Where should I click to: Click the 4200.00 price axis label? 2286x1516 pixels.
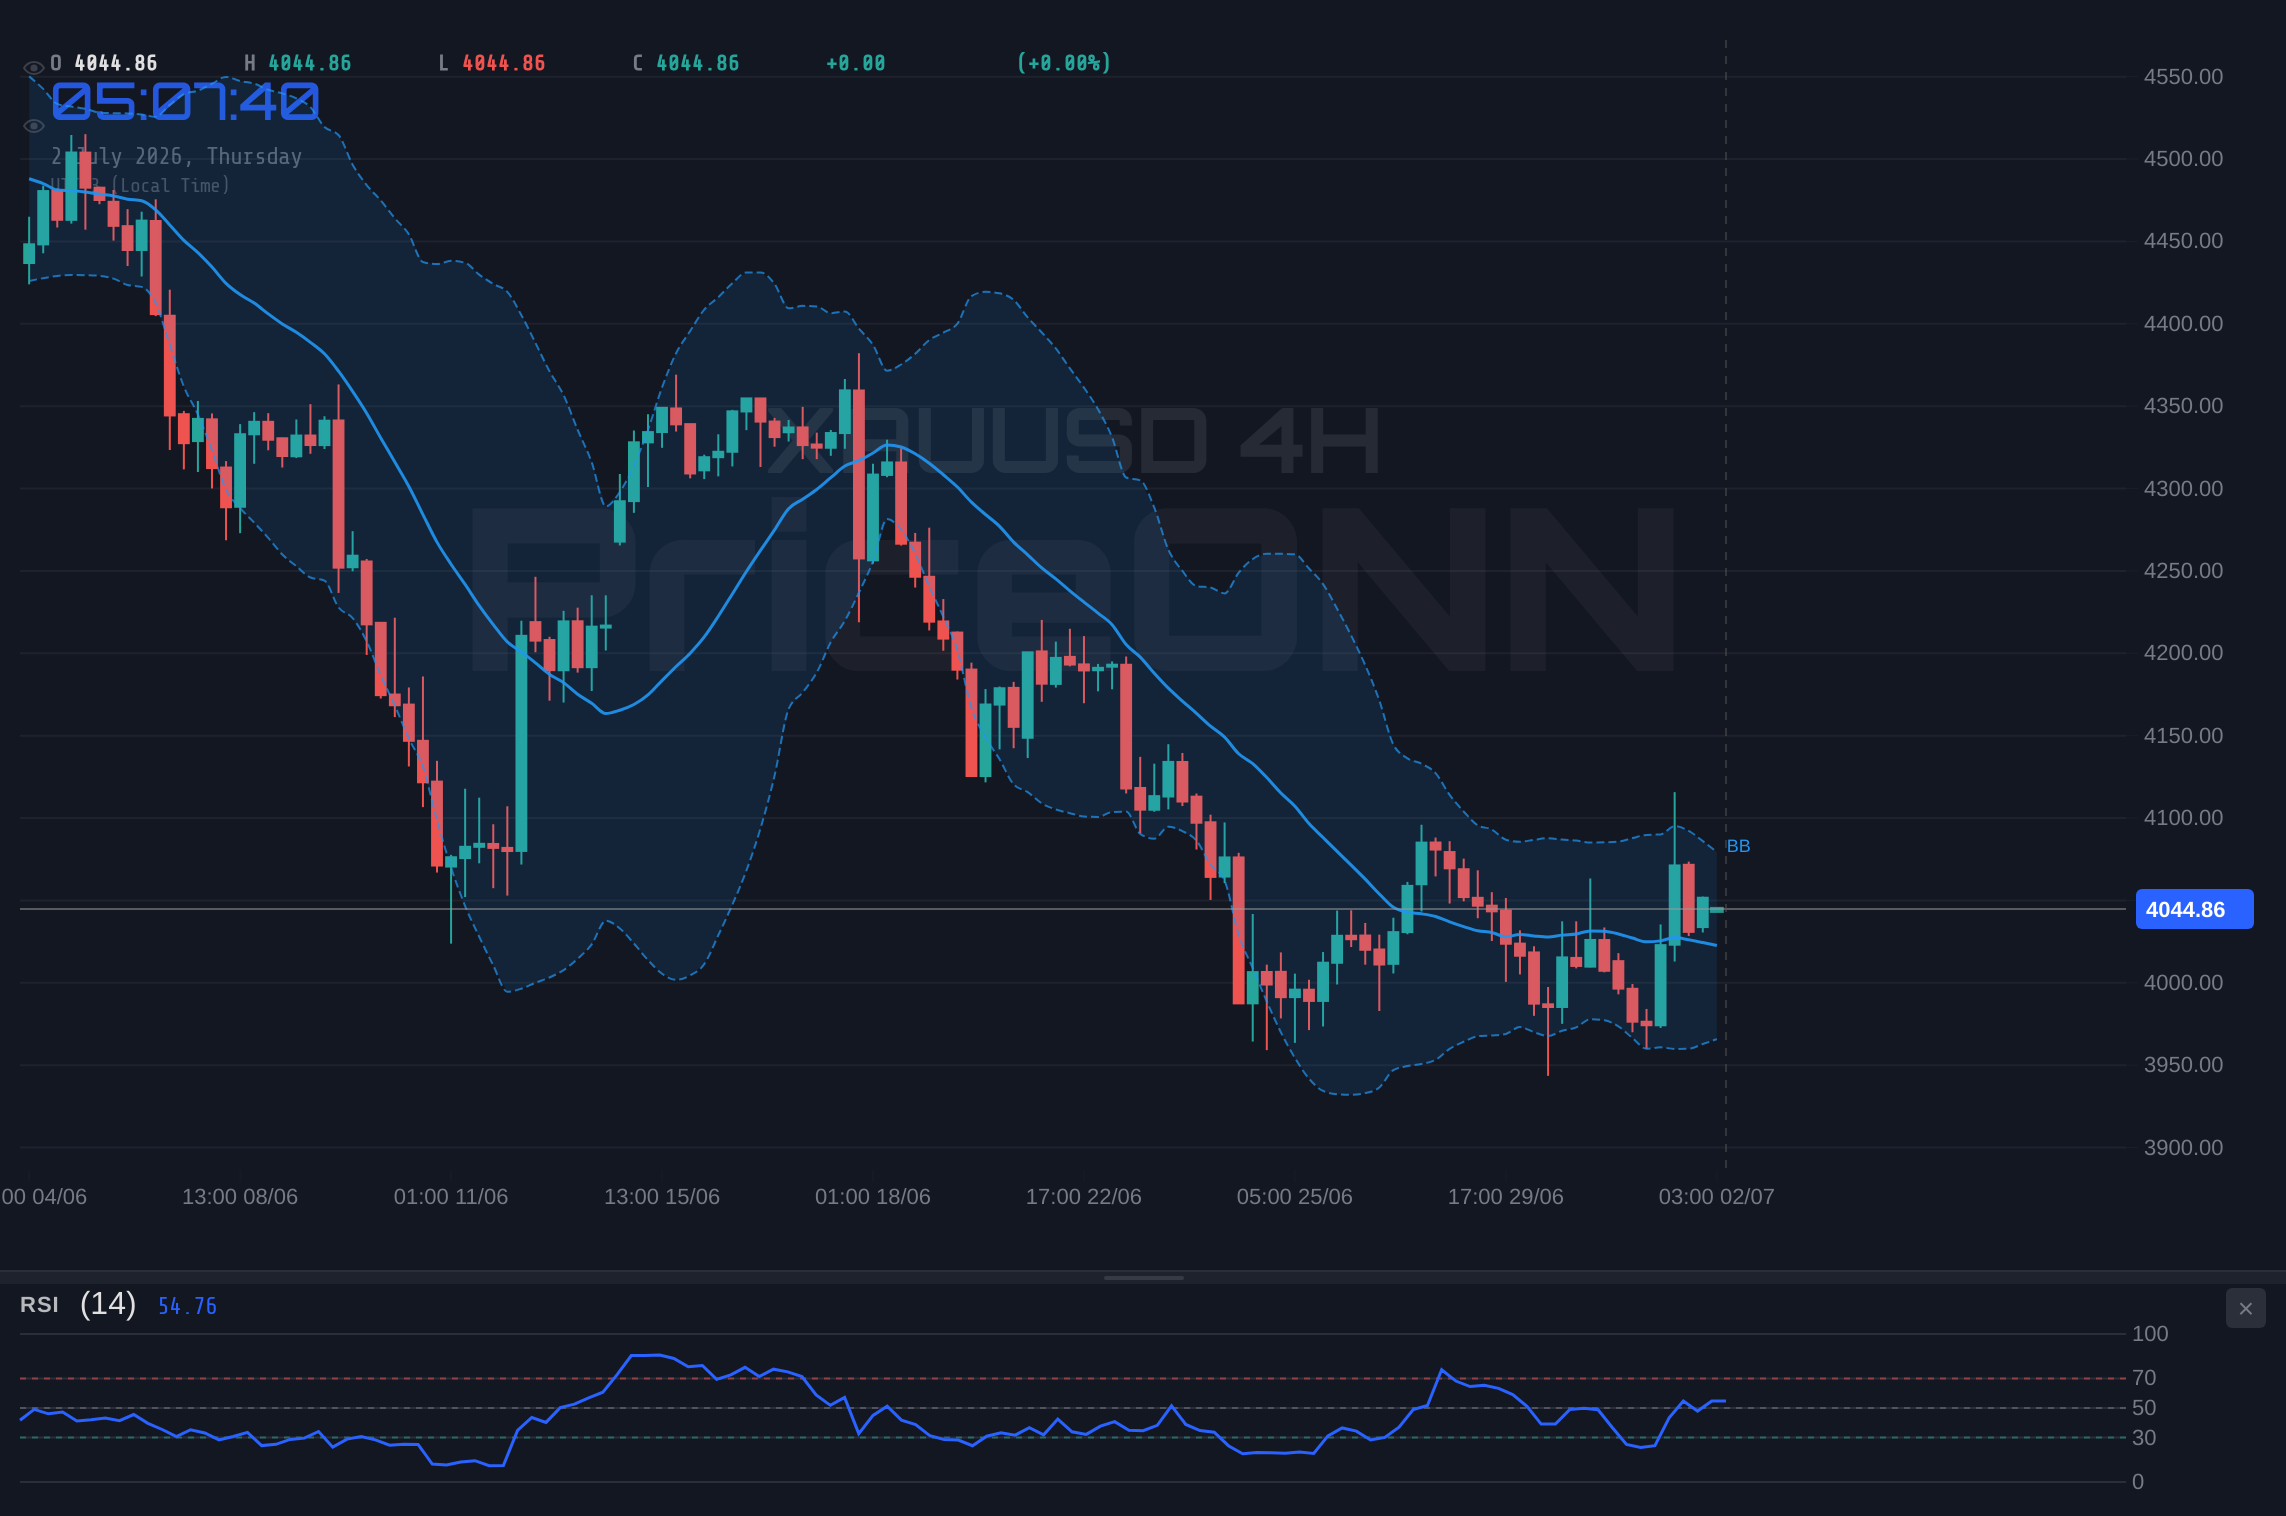[x=2183, y=653]
